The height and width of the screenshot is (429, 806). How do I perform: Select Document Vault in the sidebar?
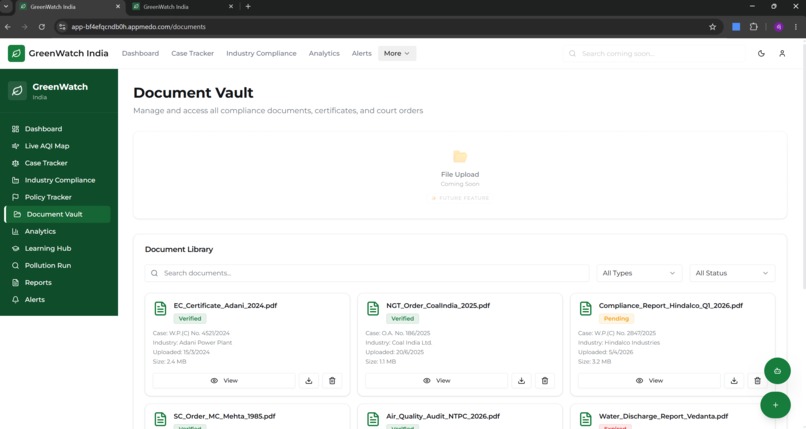(x=59, y=214)
